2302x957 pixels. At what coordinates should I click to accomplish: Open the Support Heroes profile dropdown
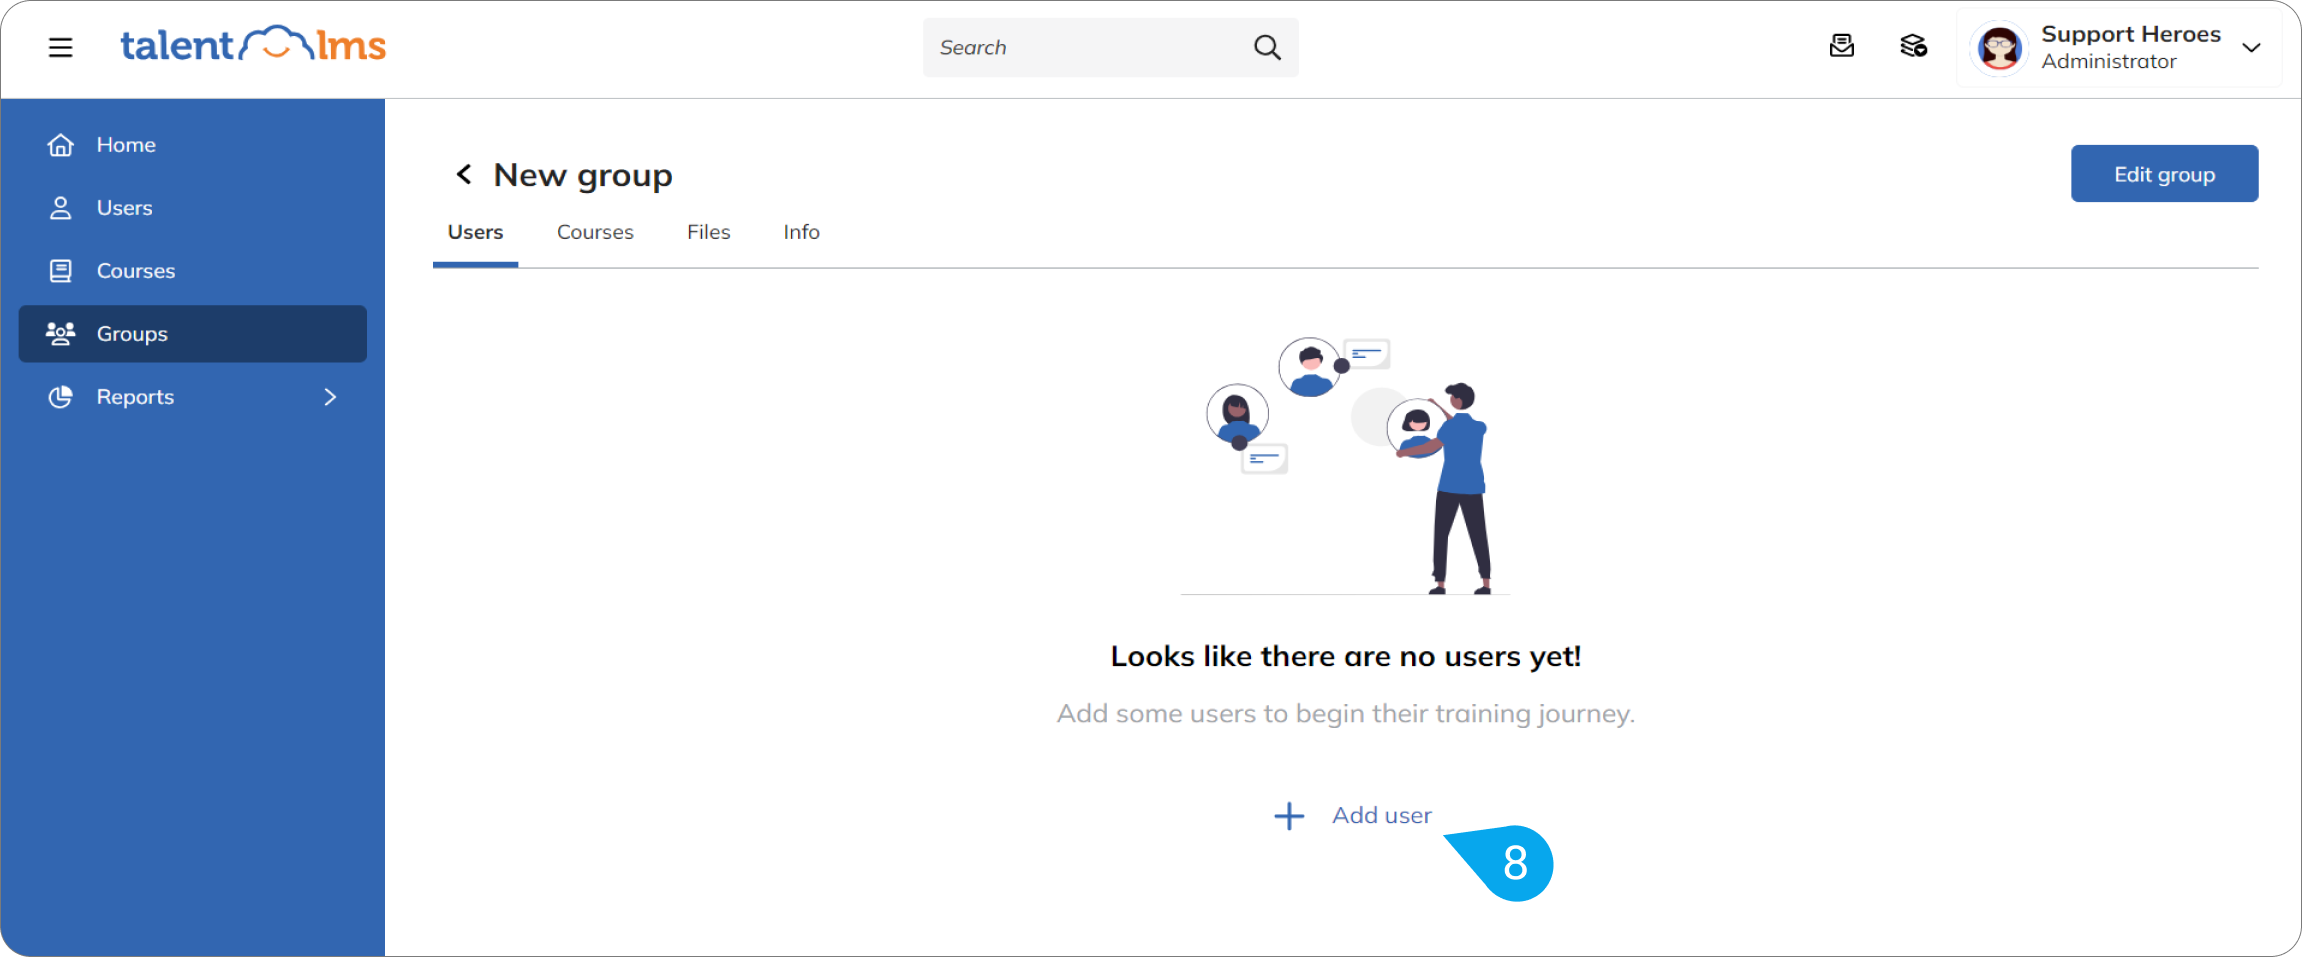[x=2251, y=47]
